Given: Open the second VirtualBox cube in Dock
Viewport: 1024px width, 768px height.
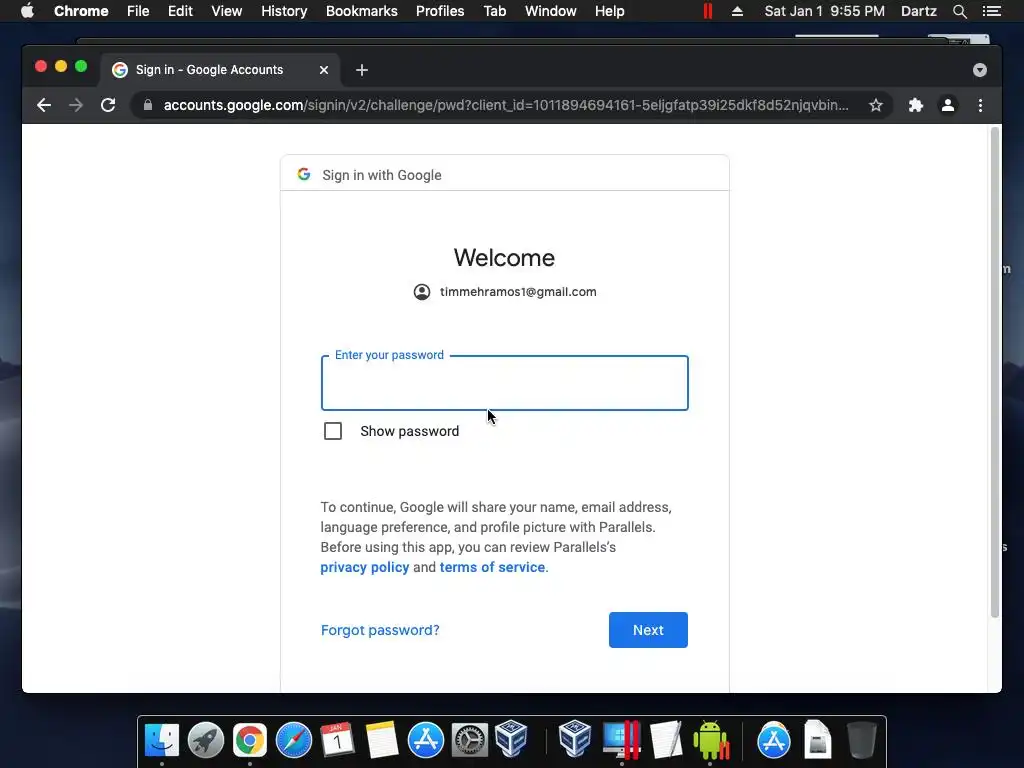Looking at the screenshot, I should tap(575, 739).
